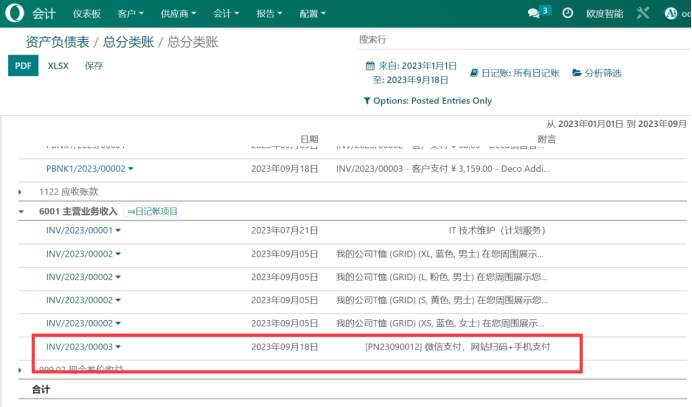Click the XLSX export button

(x=58, y=65)
